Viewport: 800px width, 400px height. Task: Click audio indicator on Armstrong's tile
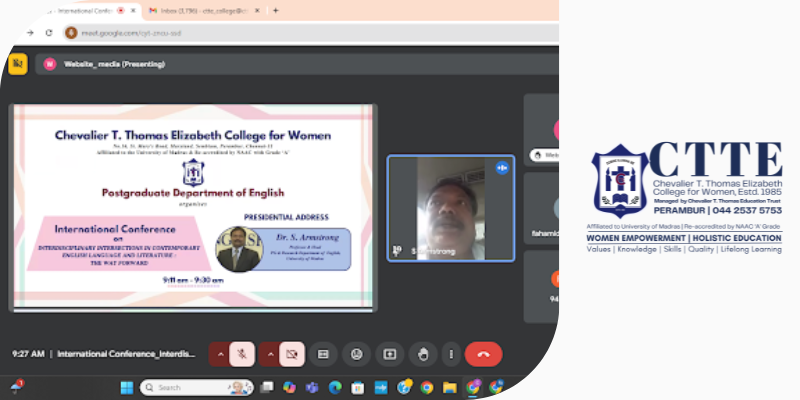502,167
